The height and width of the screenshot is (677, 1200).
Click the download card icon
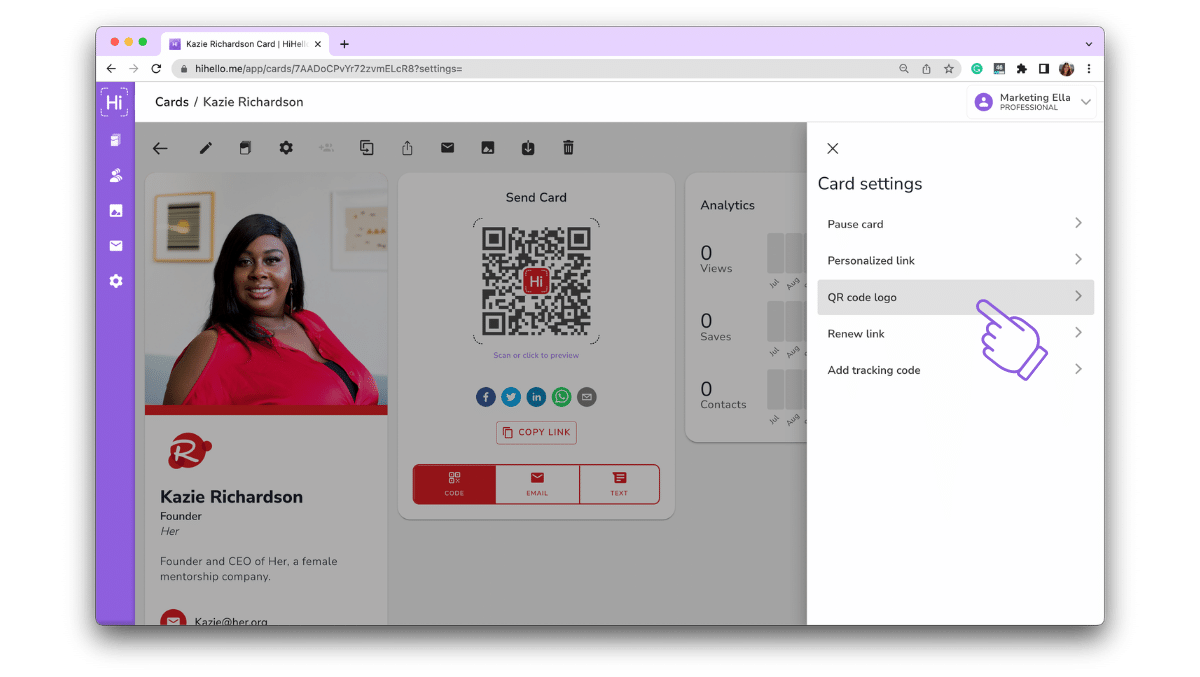tap(527, 147)
